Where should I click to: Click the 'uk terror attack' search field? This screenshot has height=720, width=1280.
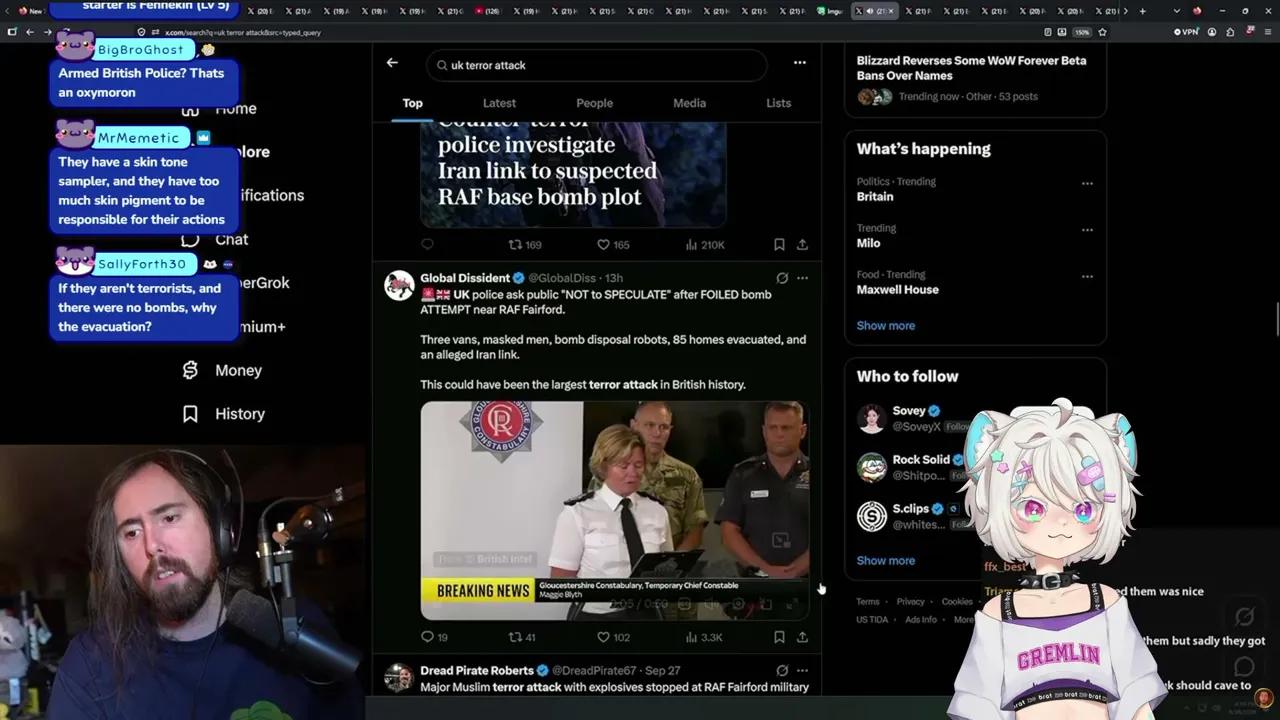pyautogui.click(x=597, y=65)
